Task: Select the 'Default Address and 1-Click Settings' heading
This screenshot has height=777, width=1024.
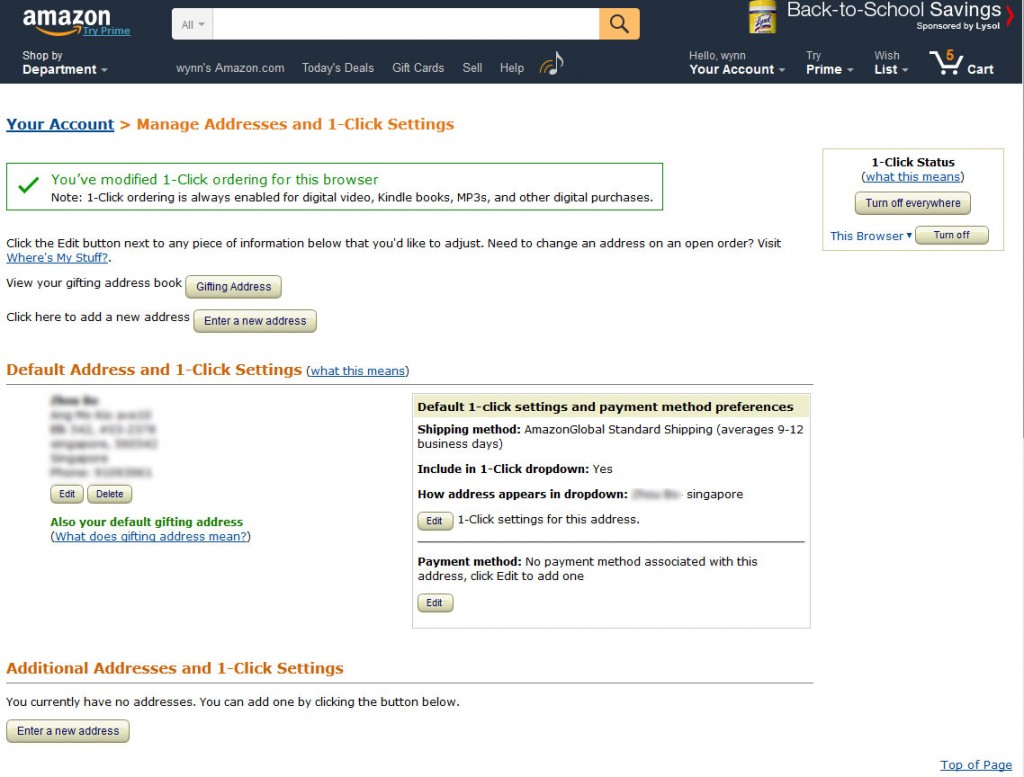Action: coord(154,370)
